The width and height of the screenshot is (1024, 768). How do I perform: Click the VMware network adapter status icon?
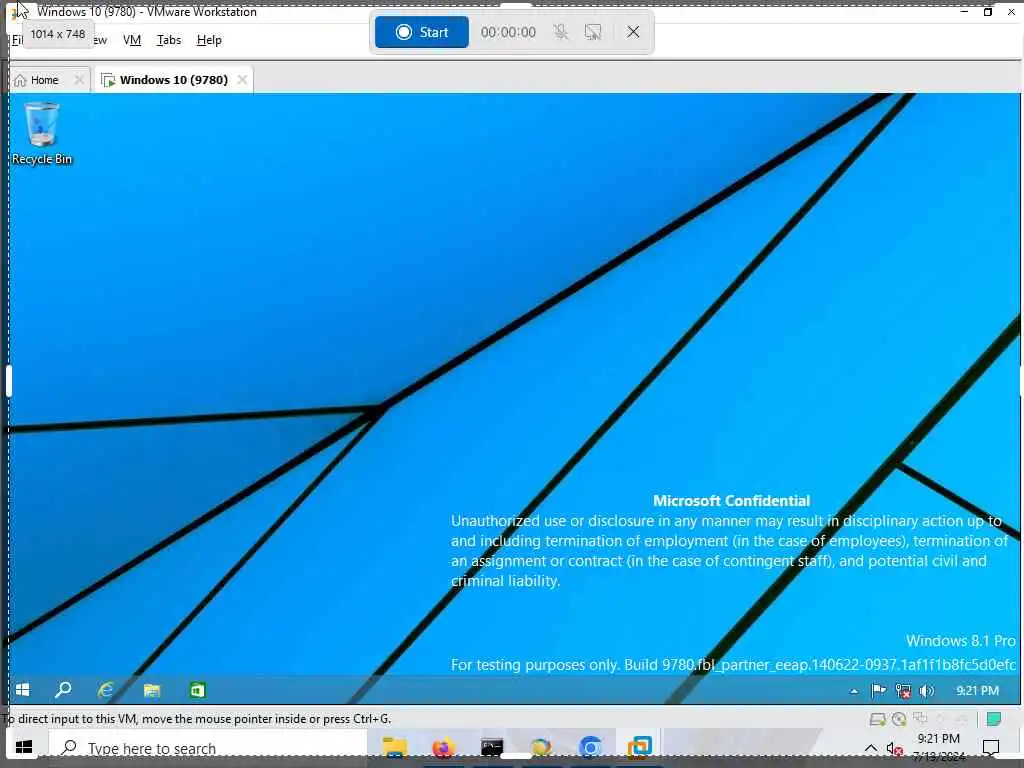tap(920, 718)
